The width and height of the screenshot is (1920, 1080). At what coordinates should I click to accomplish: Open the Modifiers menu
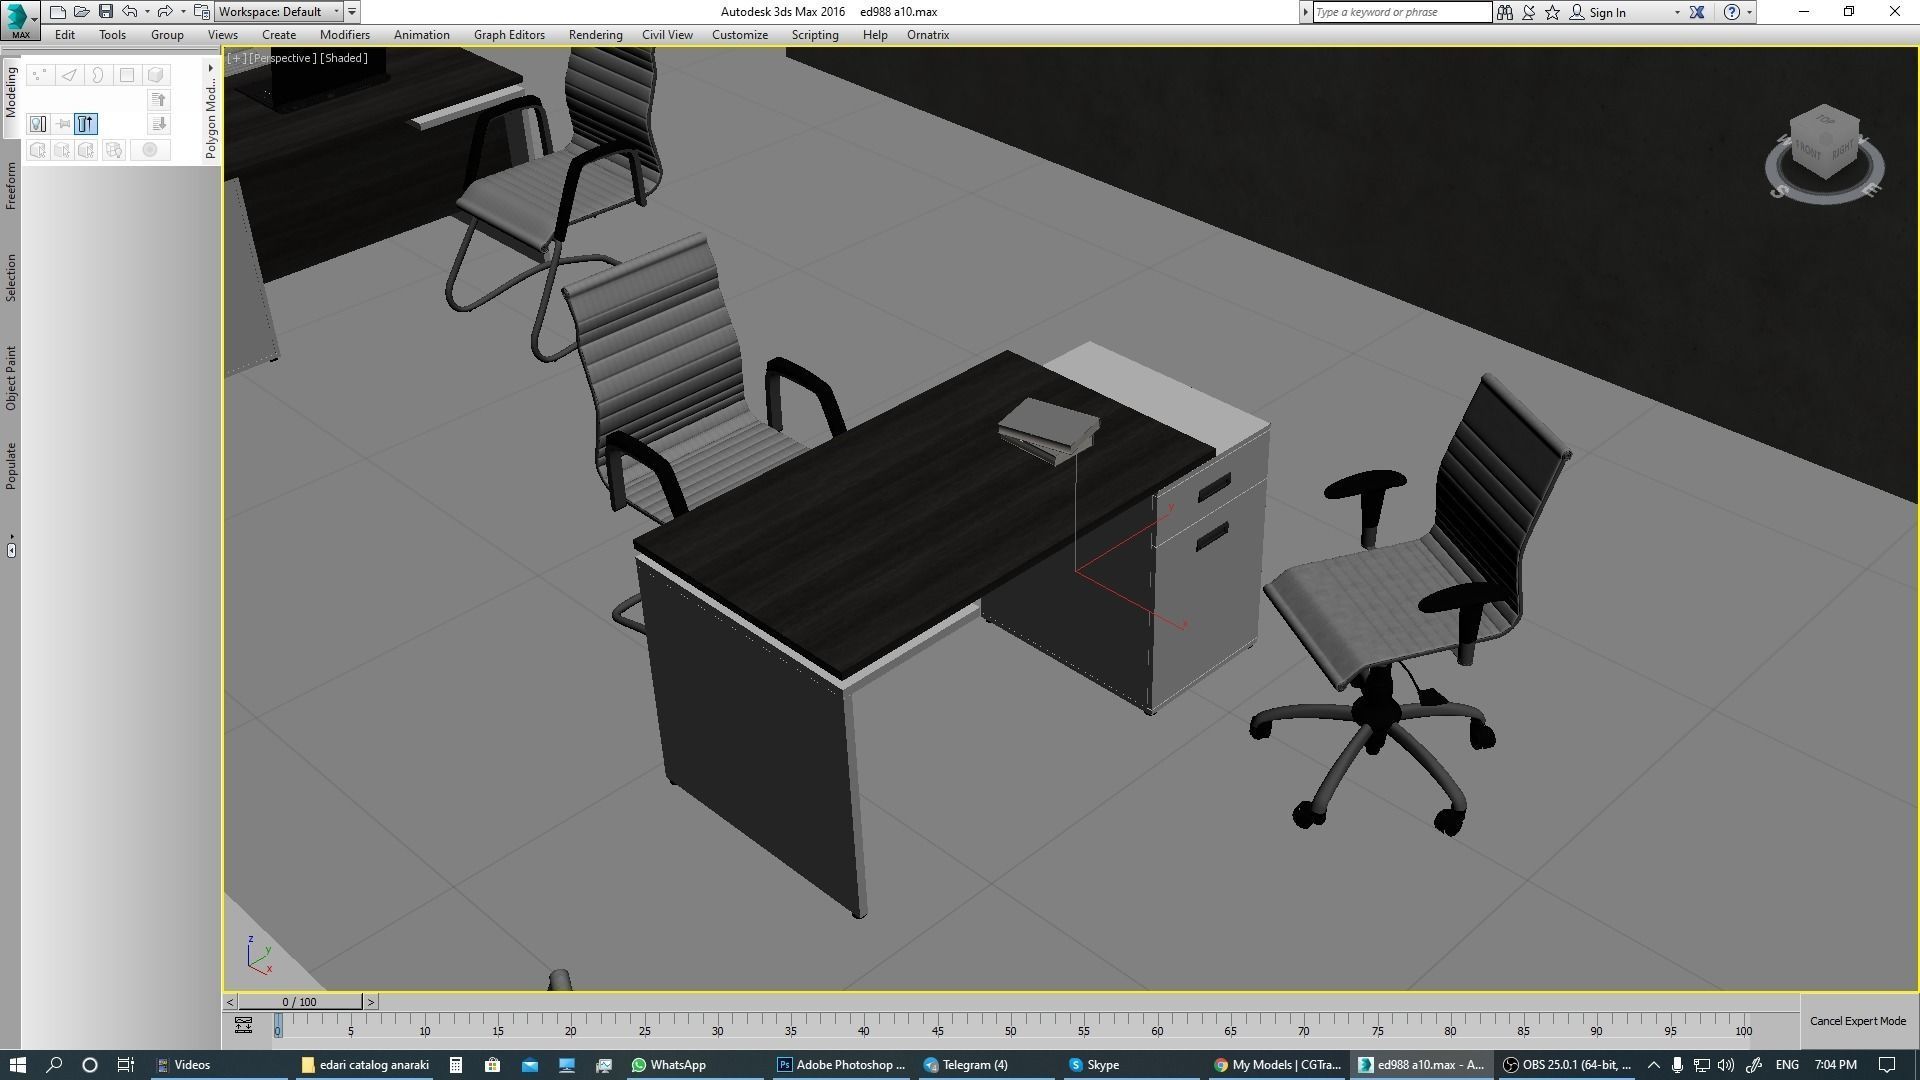tap(345, 35)
